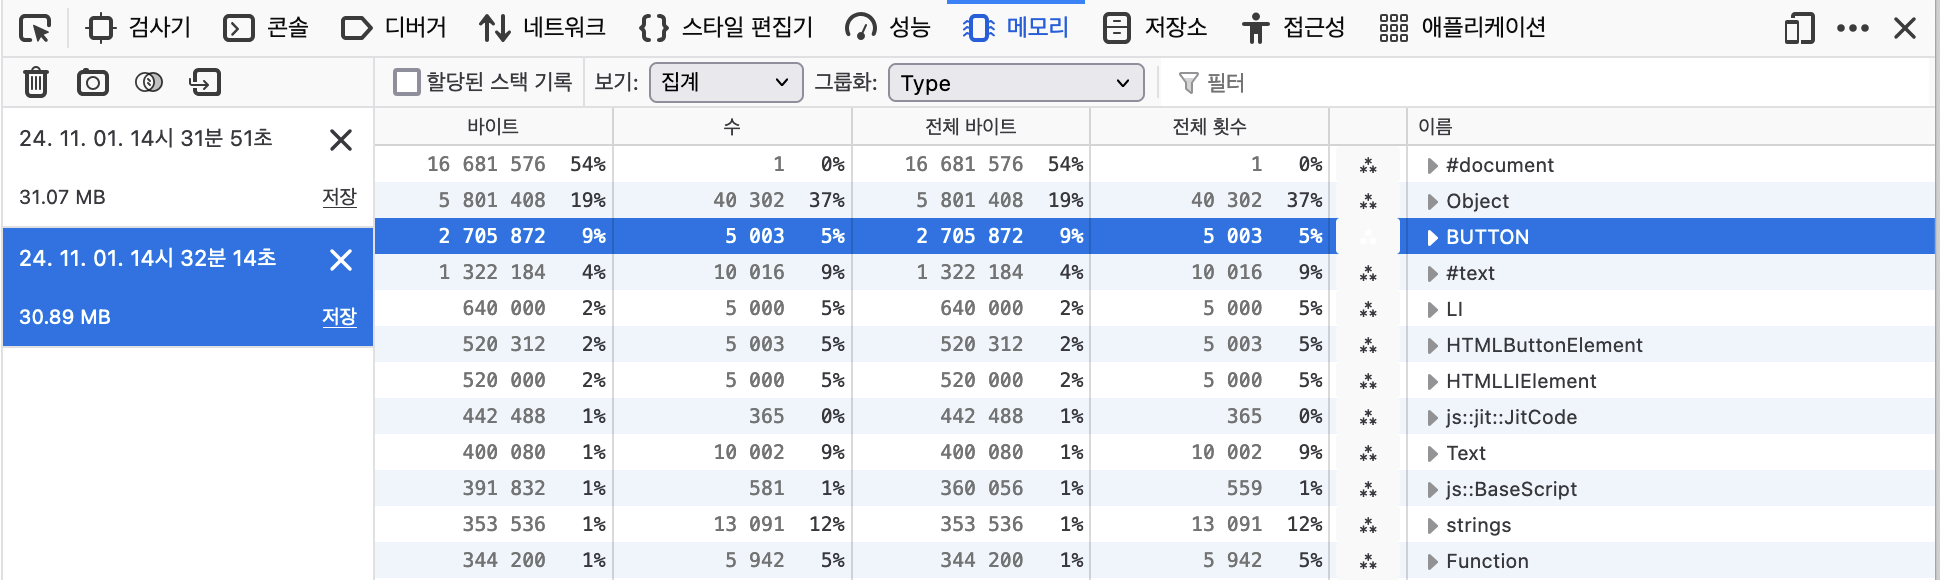The image size is (1940, 580).
Task: Switch to the 콘솔 tab
Action: [265, 28]
